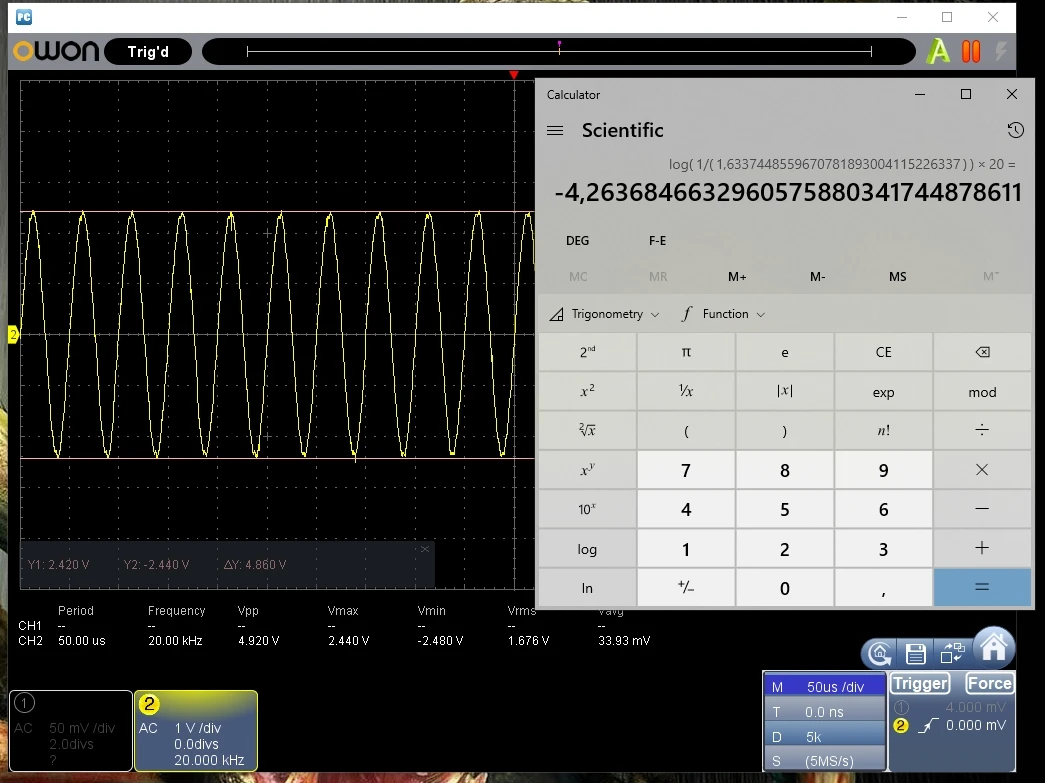Pause acquisition with the orange Run/Stop icon
The image size is (1045, 783).
(x=970, y=52)
